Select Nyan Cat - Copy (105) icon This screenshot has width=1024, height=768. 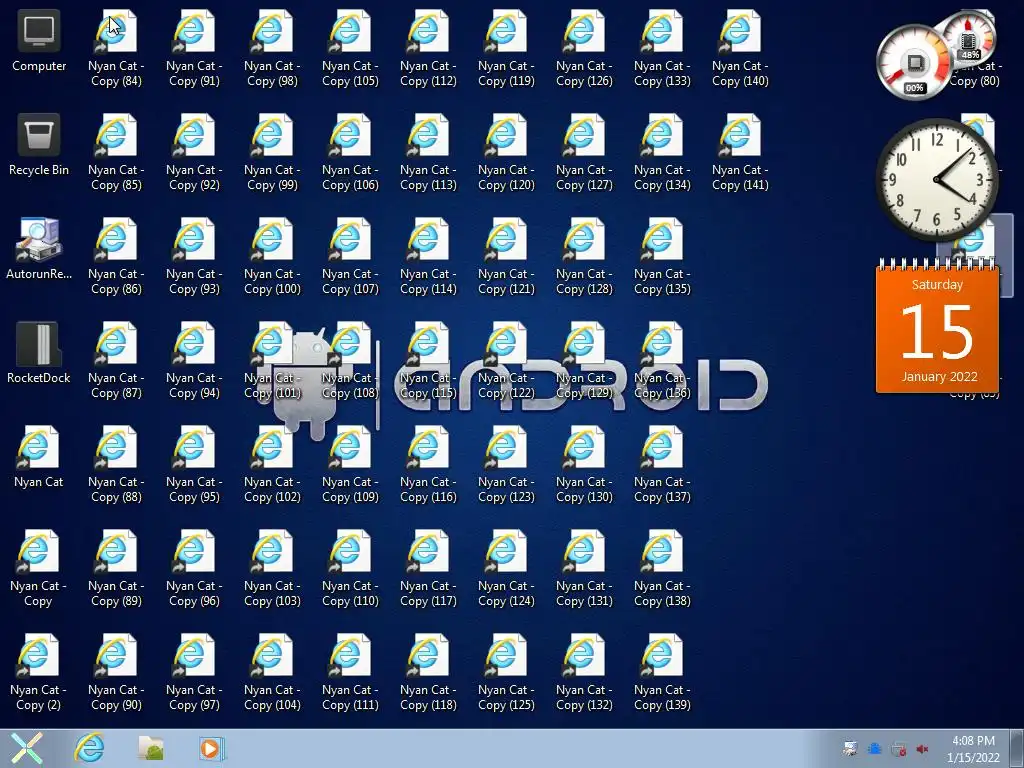tap(350, 49)
